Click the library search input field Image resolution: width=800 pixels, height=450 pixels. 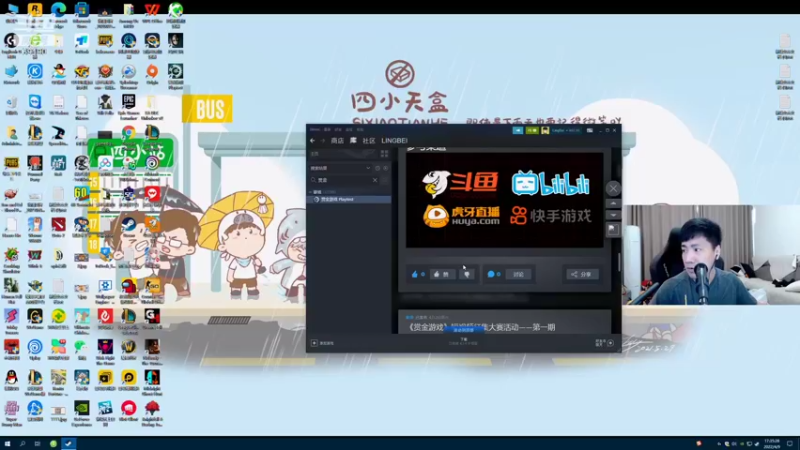coord(344,180)
